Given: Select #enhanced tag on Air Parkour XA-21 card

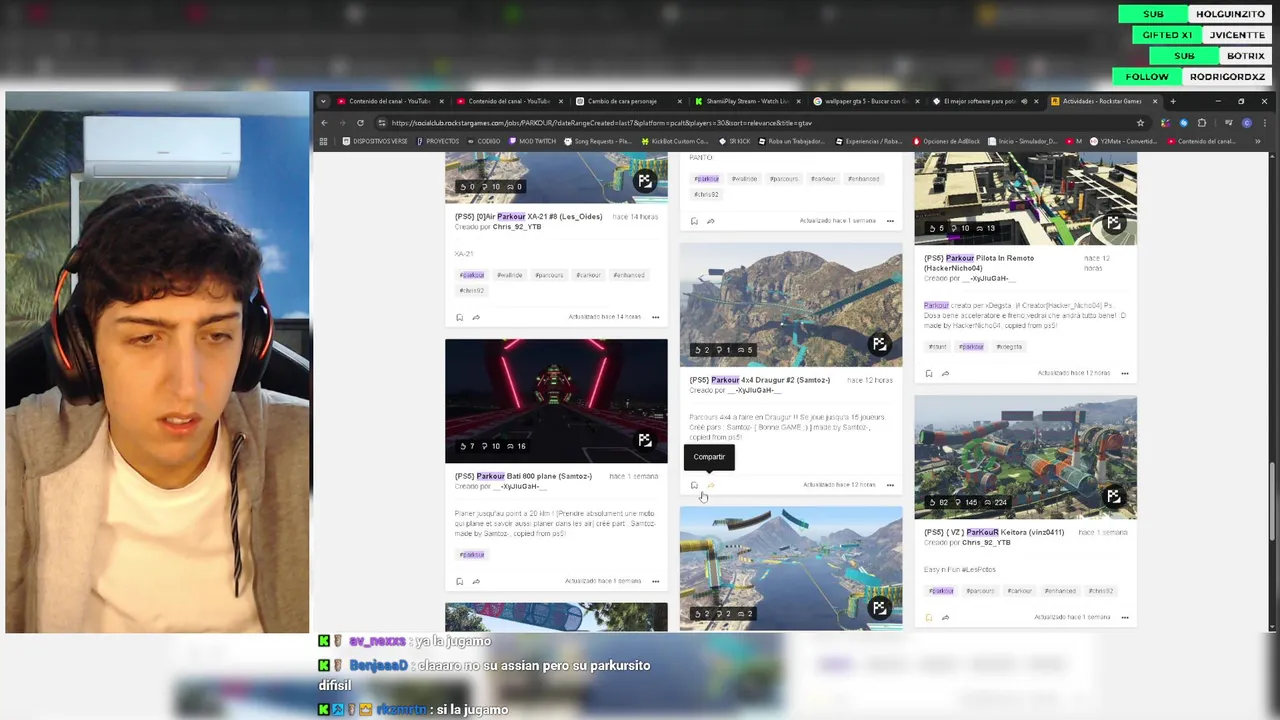Looking at the screenshot, I should (x=629, y=275).
